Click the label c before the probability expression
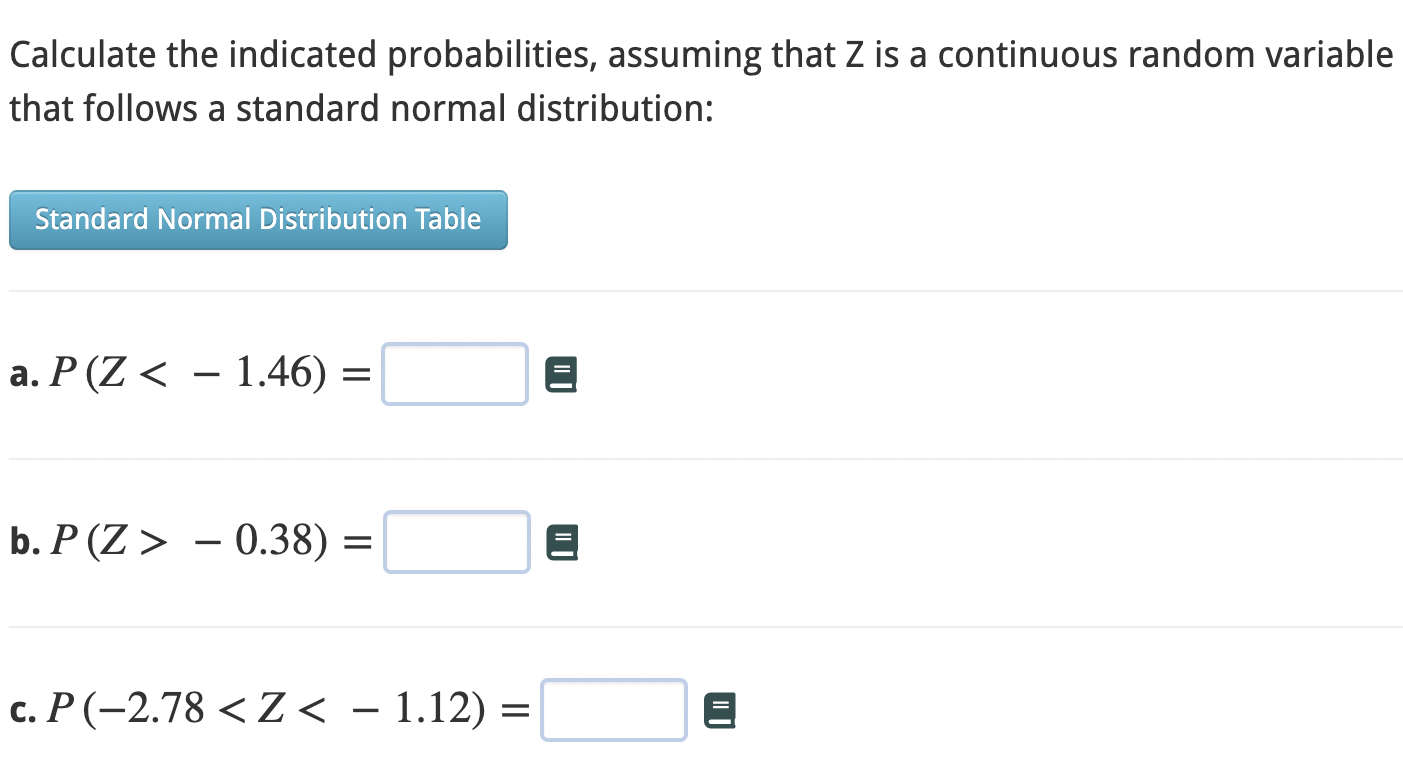The width and height of the screenshot is (1403, 778). [22, 710]
